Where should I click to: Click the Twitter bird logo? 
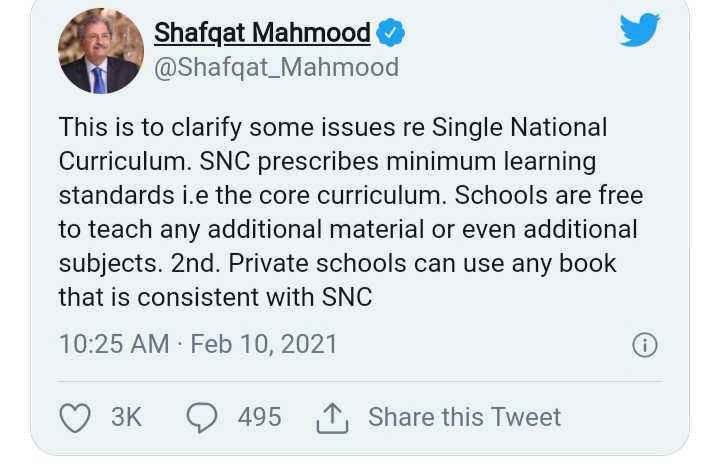coord(640,30)
